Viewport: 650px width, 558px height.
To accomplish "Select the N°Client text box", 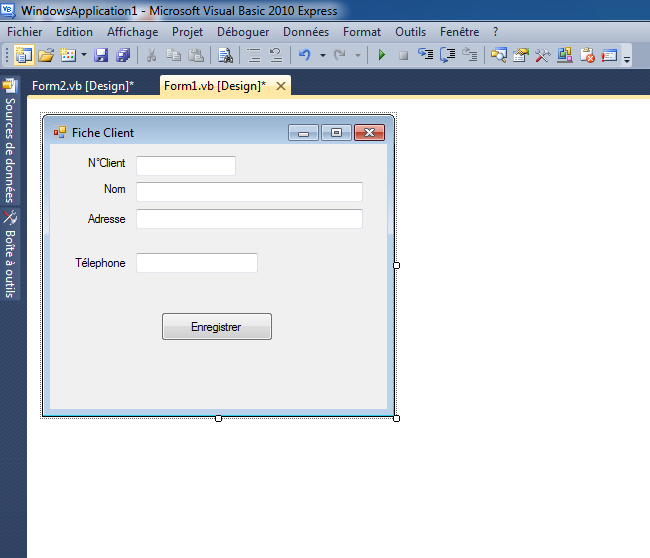I will click(x=186, y=166).
